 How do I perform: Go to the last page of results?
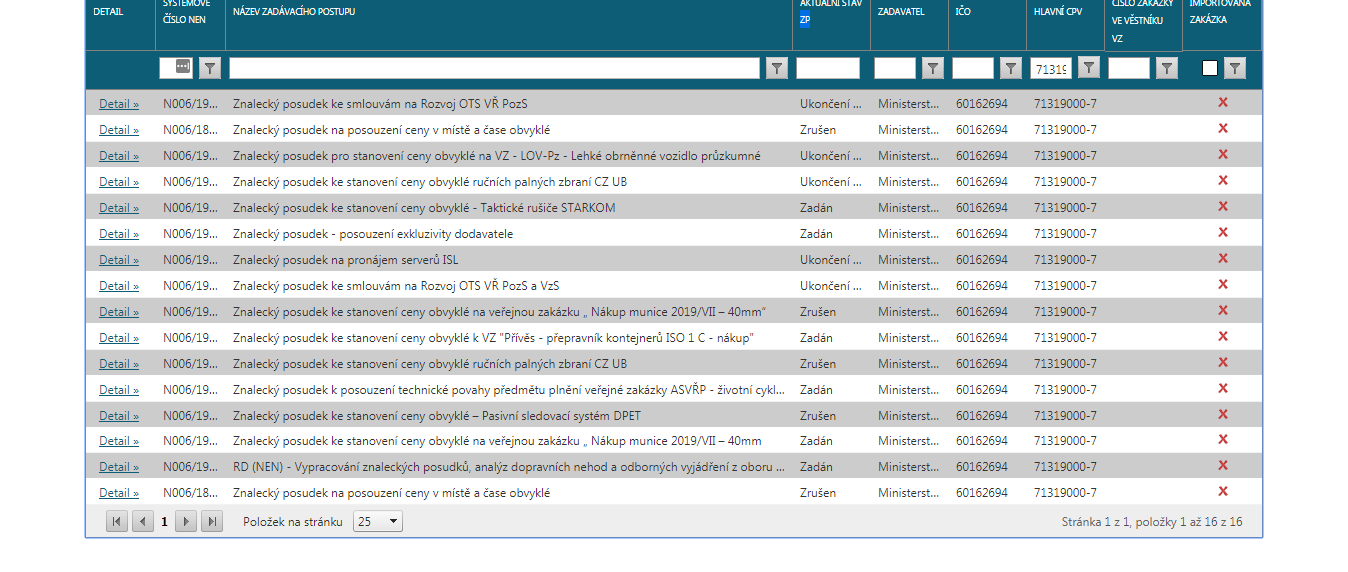click(211, 521)
